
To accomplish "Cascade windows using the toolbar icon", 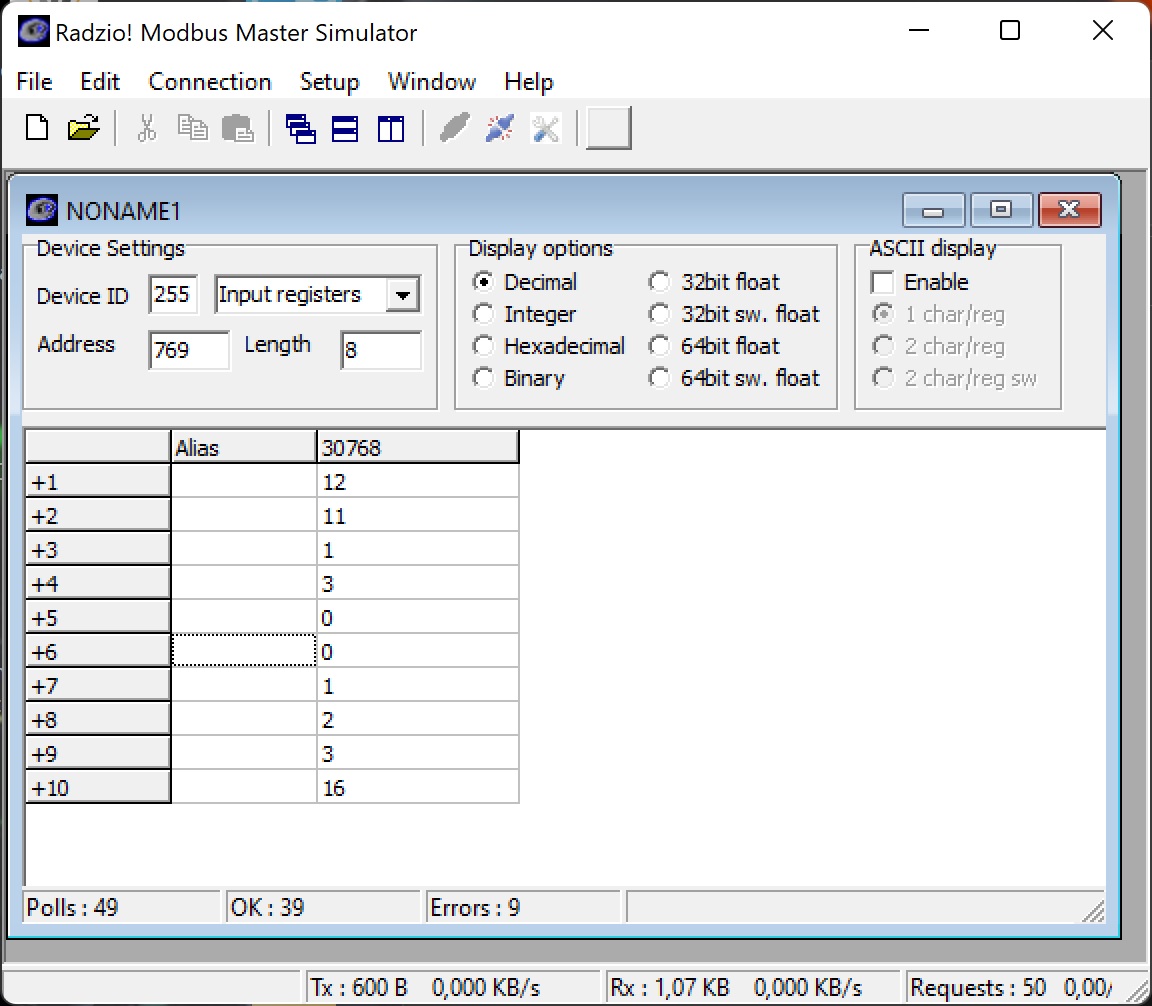I will tap(300, 128).
